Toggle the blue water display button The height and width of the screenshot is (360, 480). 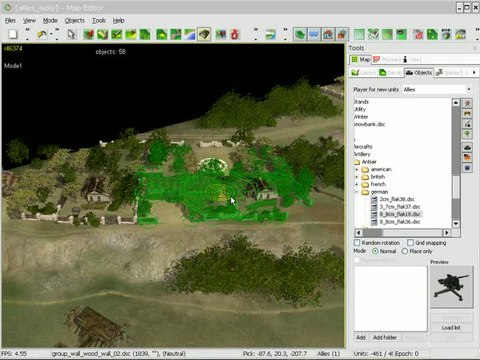point(314,34)
